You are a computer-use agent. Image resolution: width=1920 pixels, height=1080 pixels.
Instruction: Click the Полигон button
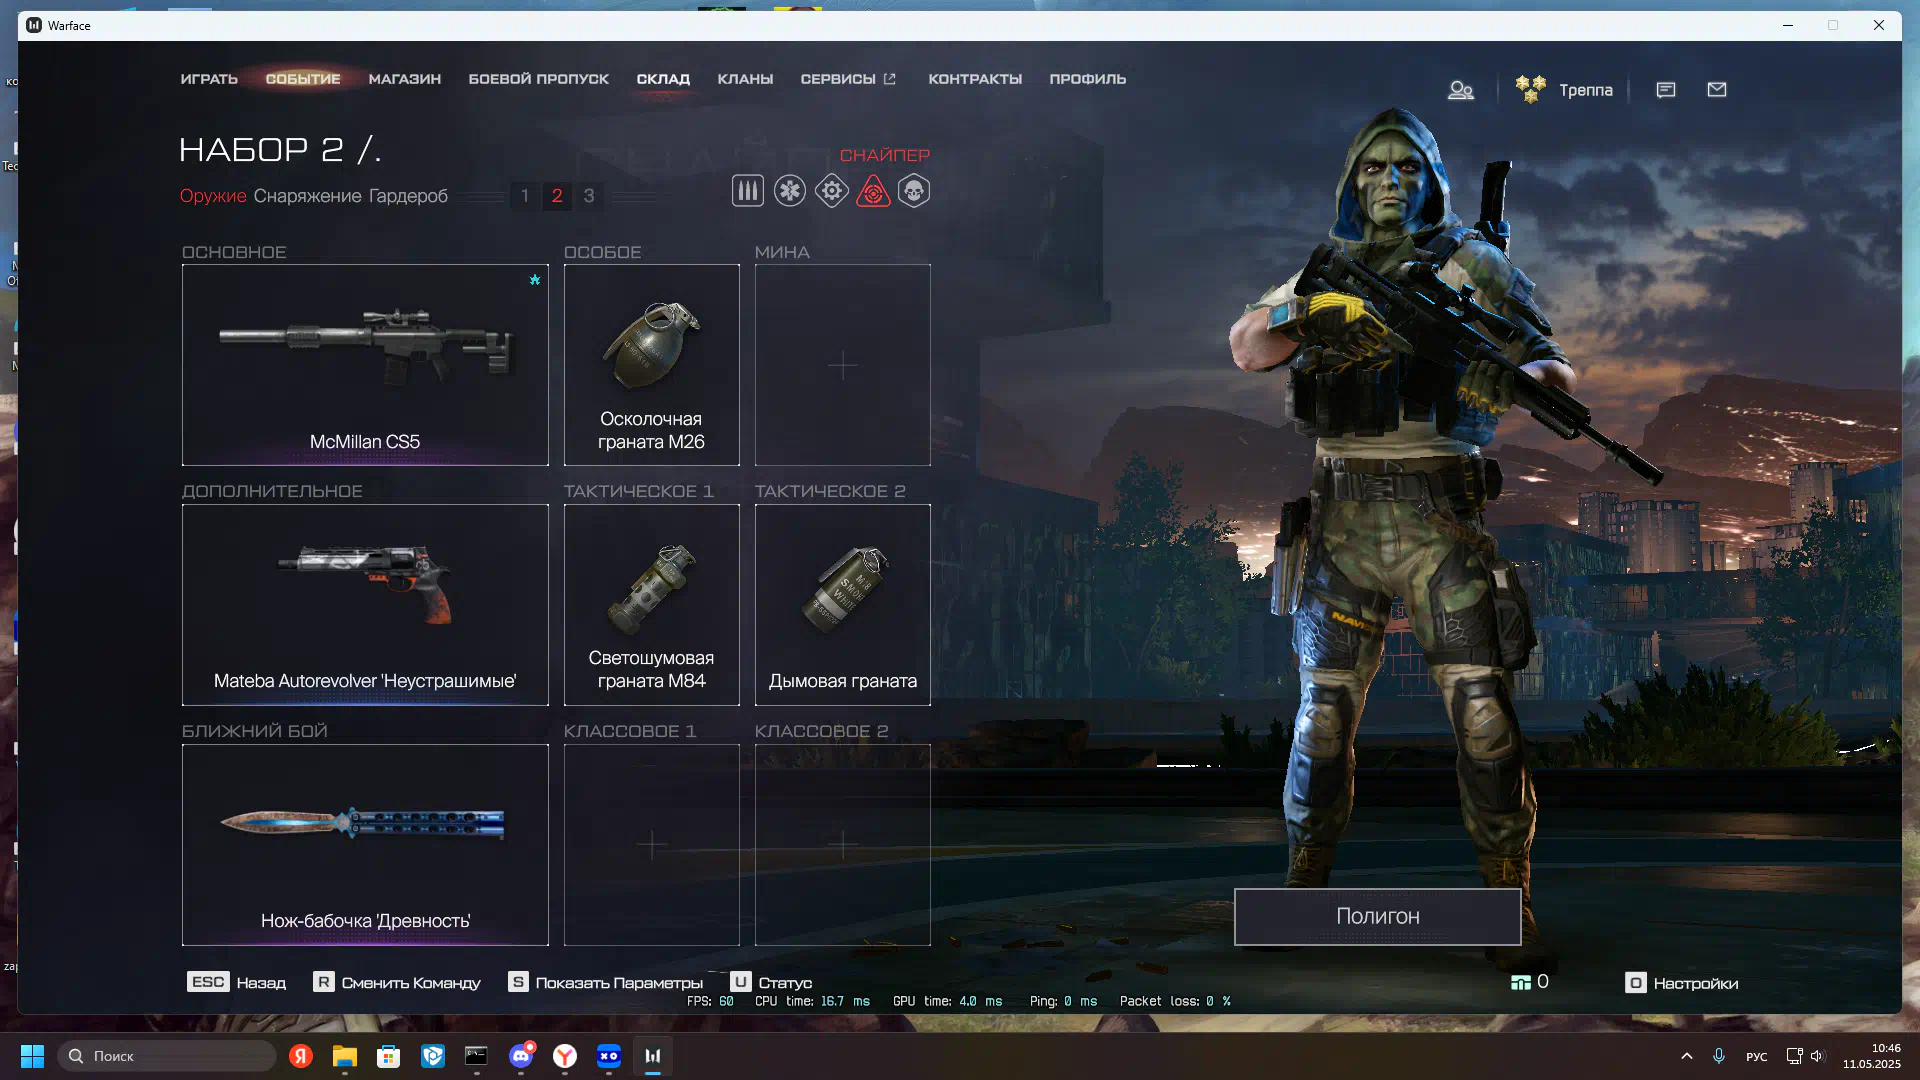1378,916
